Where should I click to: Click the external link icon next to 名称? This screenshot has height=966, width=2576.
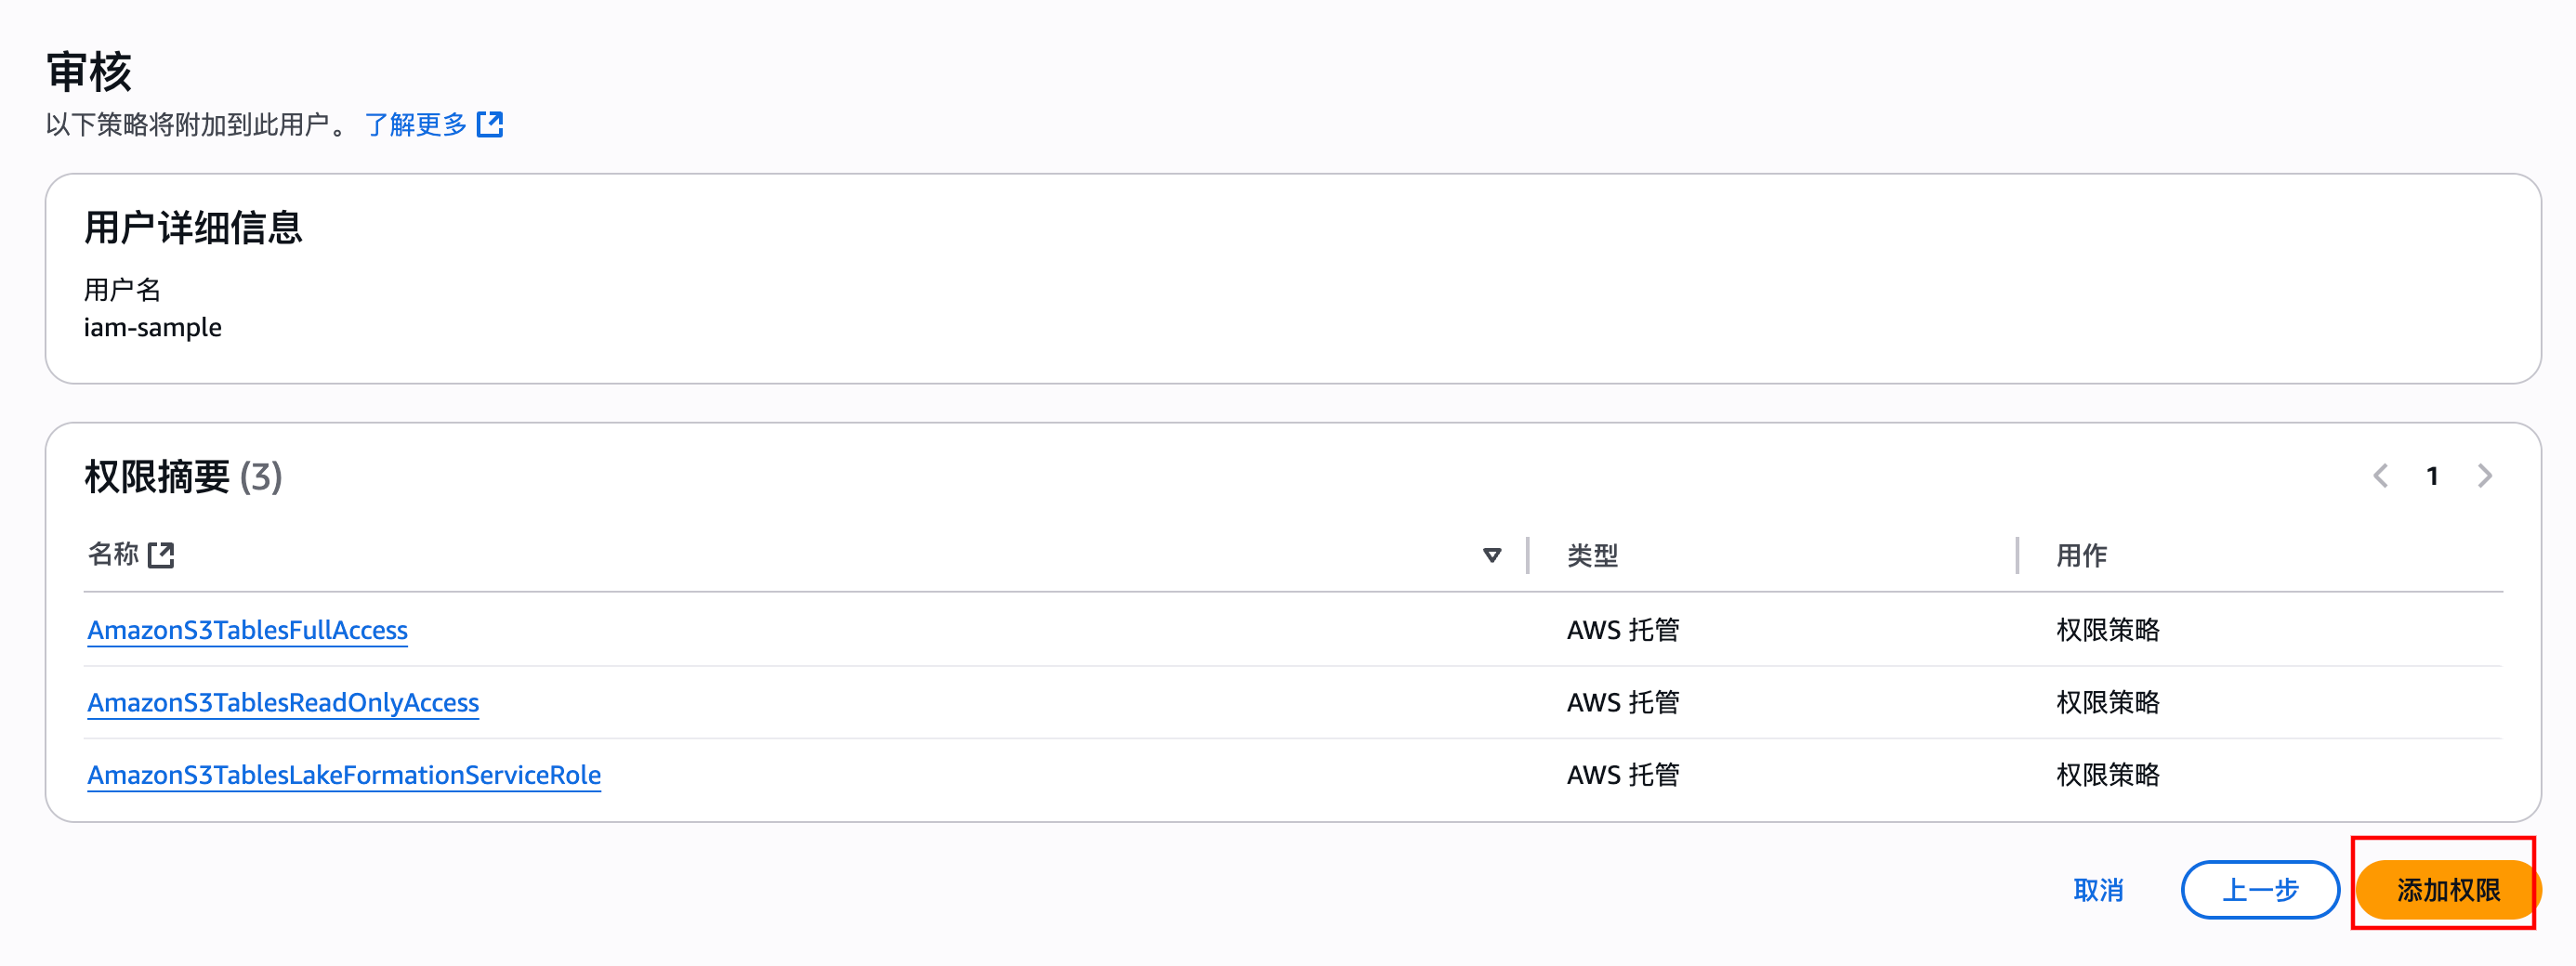click(161, 555)
